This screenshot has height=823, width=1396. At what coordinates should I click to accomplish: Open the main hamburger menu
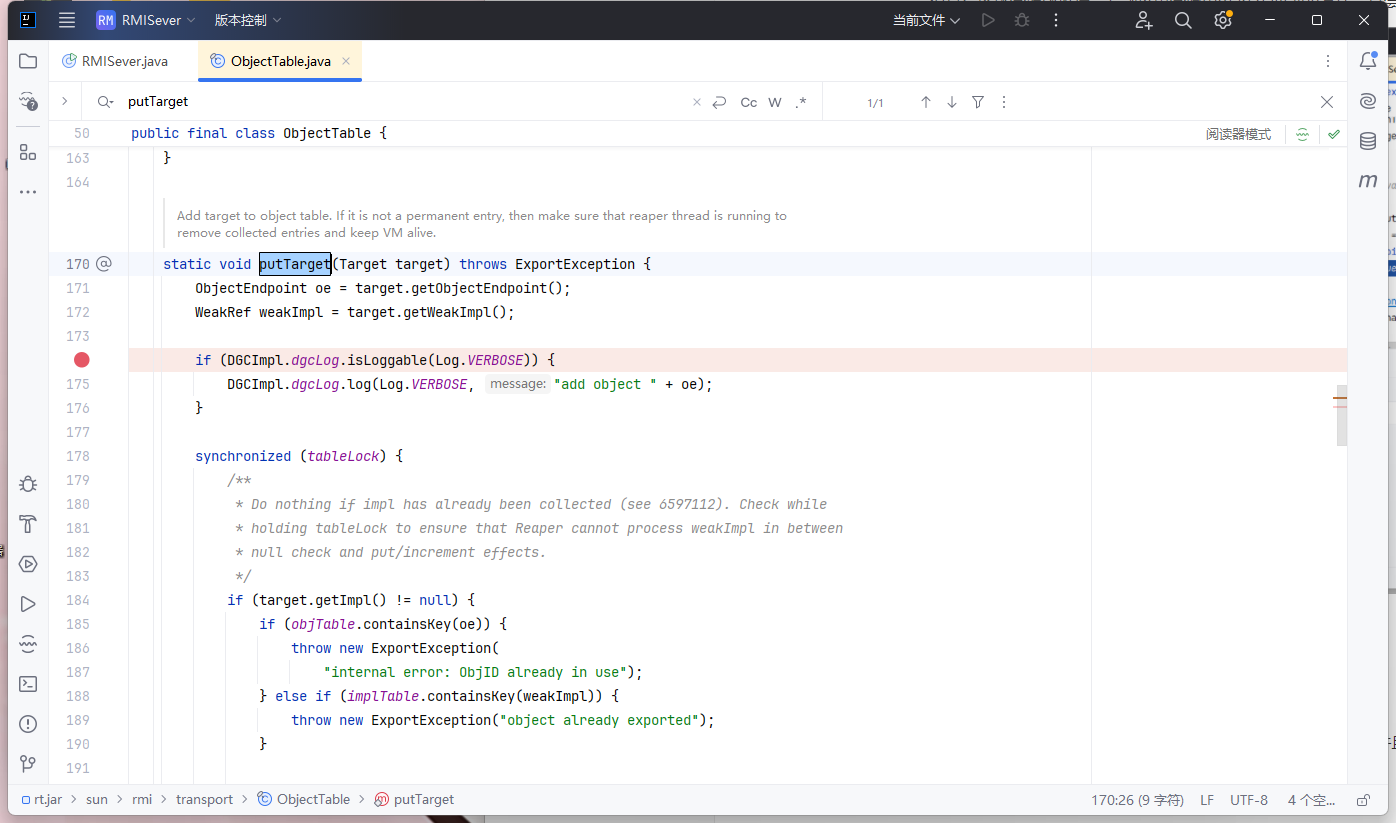67,20
